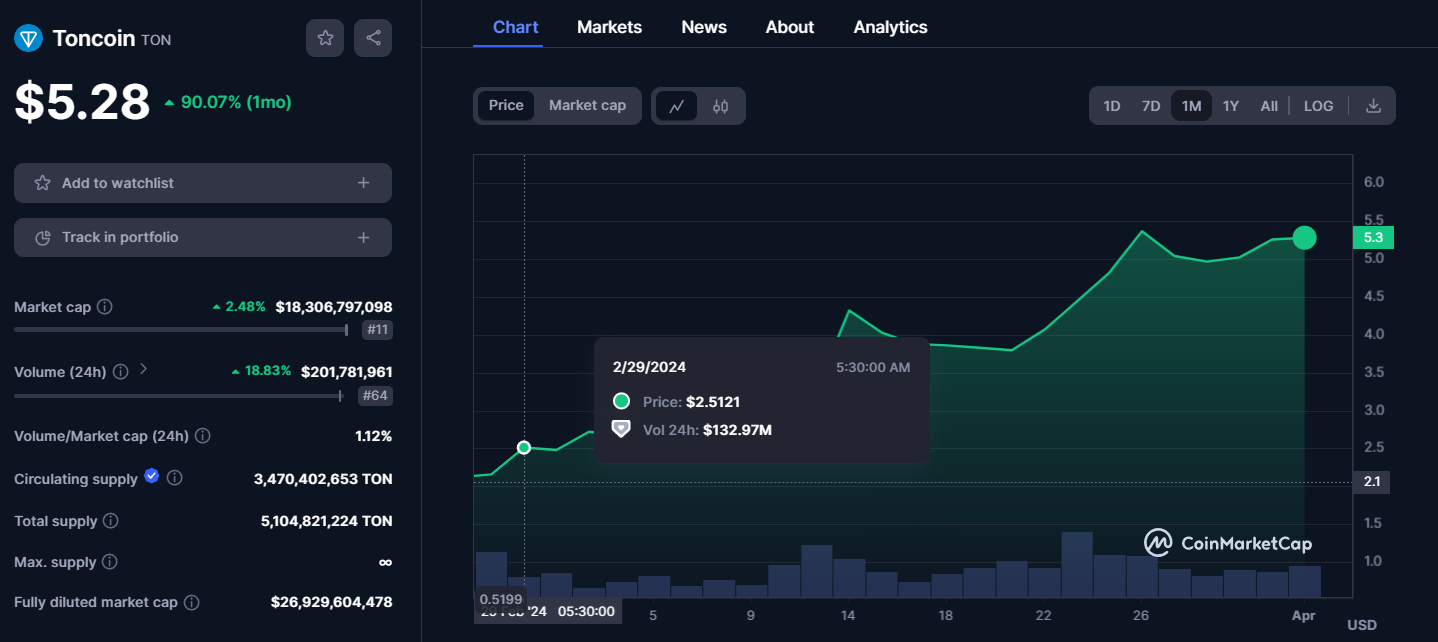Click the #64 volume rank badge
The height and width of the screenshot is (642, 1438).
(x=375, y=396)
